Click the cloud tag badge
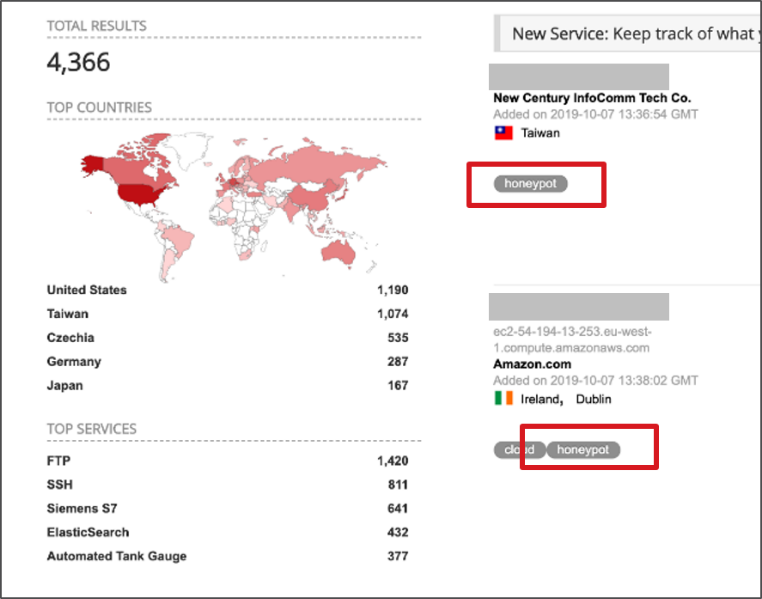Image resolution: width=762 pixels, height=599 pixels. 518,450
